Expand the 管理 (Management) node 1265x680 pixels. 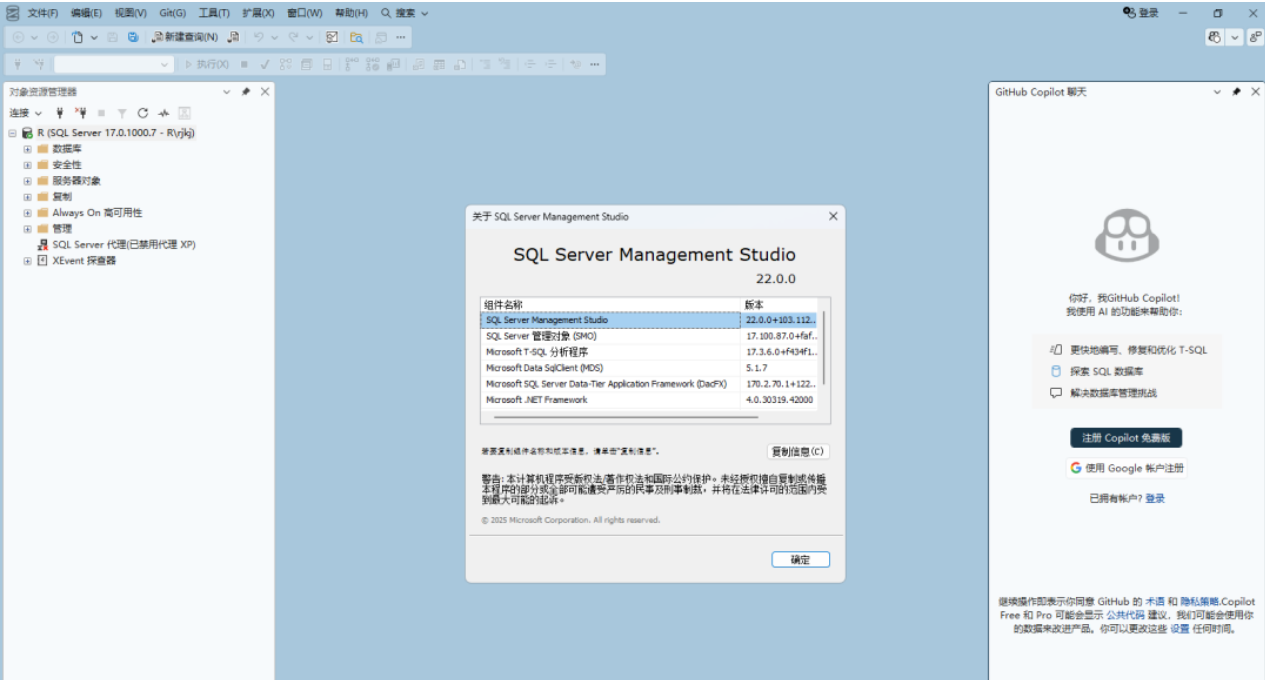pyautogui.click(x=28, y=228)
